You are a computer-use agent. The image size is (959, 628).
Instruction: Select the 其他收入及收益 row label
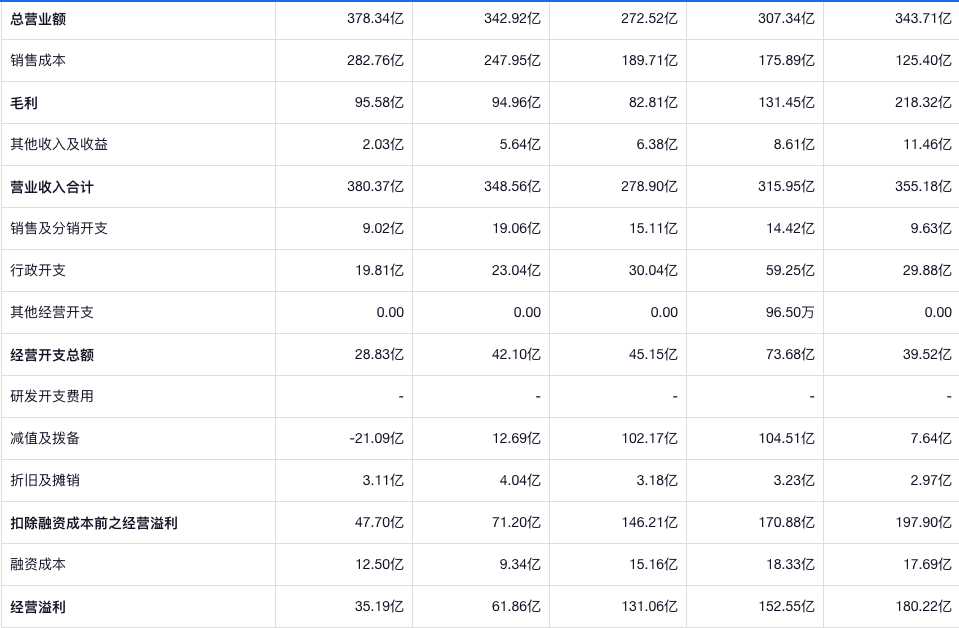(x=59, y=145)
